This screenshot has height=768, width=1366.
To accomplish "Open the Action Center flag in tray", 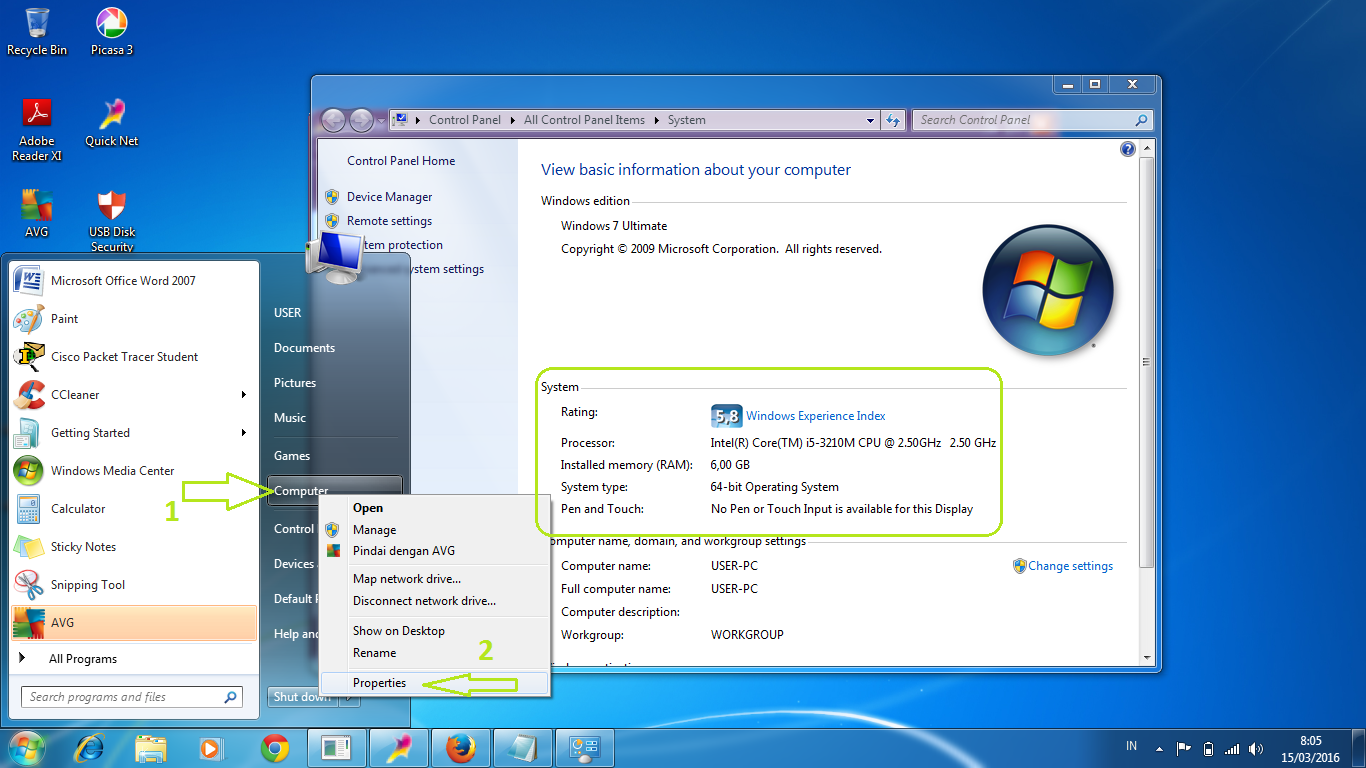I will coord(1183,748).
